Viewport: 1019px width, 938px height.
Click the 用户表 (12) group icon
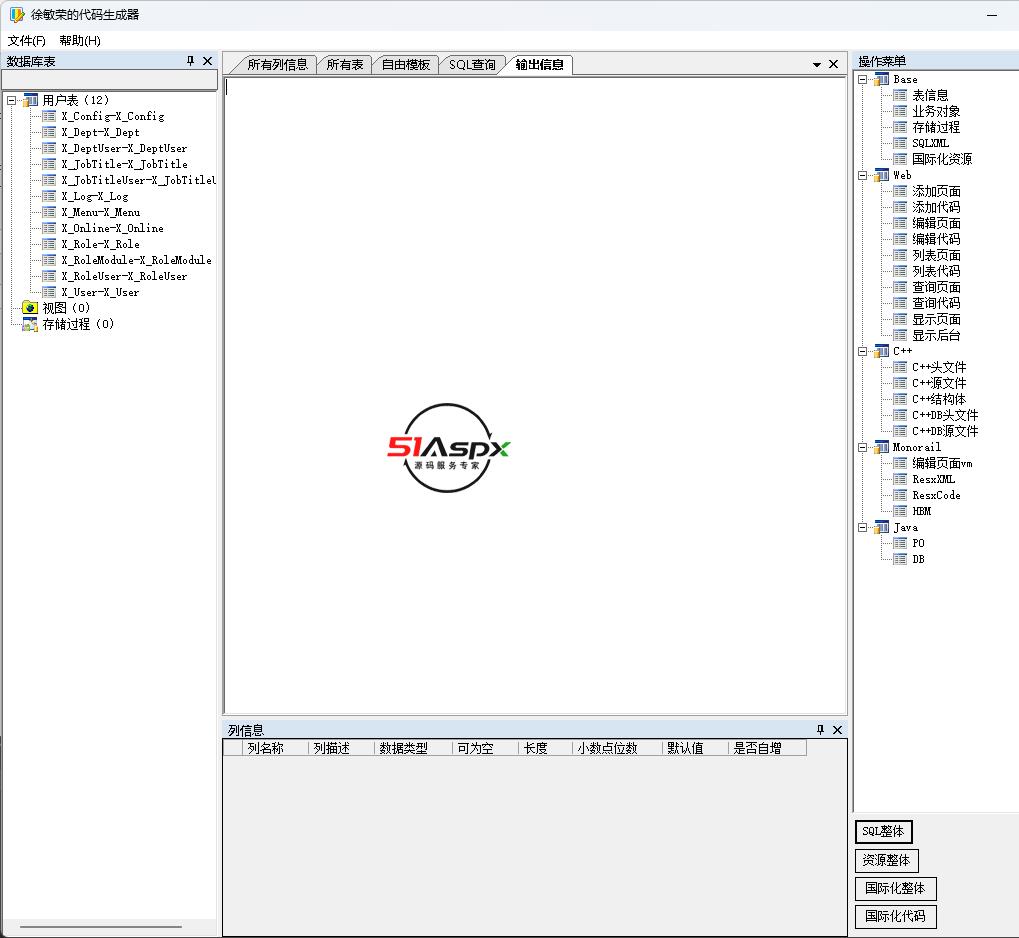[x=30, y=100]
